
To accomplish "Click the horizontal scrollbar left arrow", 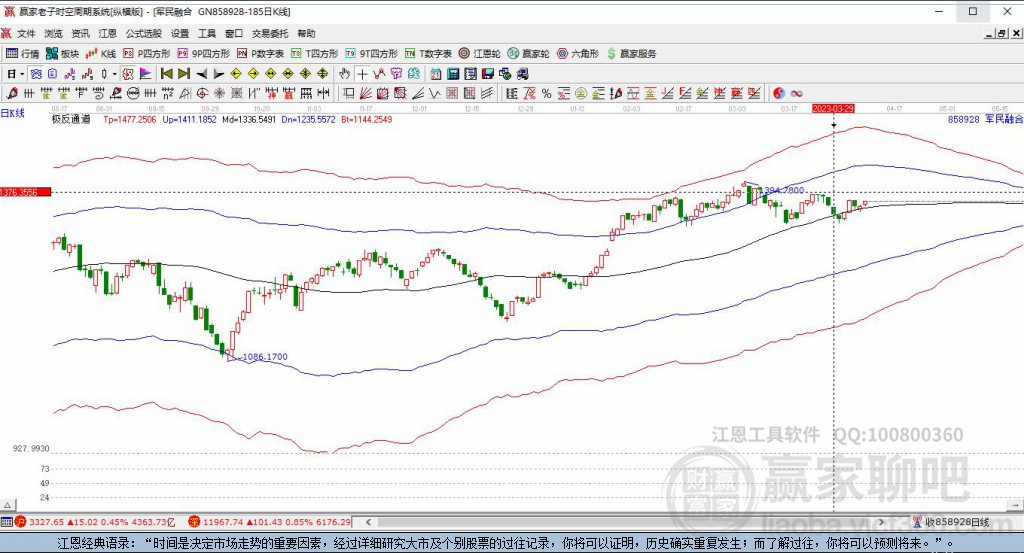I will pos(368,522).
